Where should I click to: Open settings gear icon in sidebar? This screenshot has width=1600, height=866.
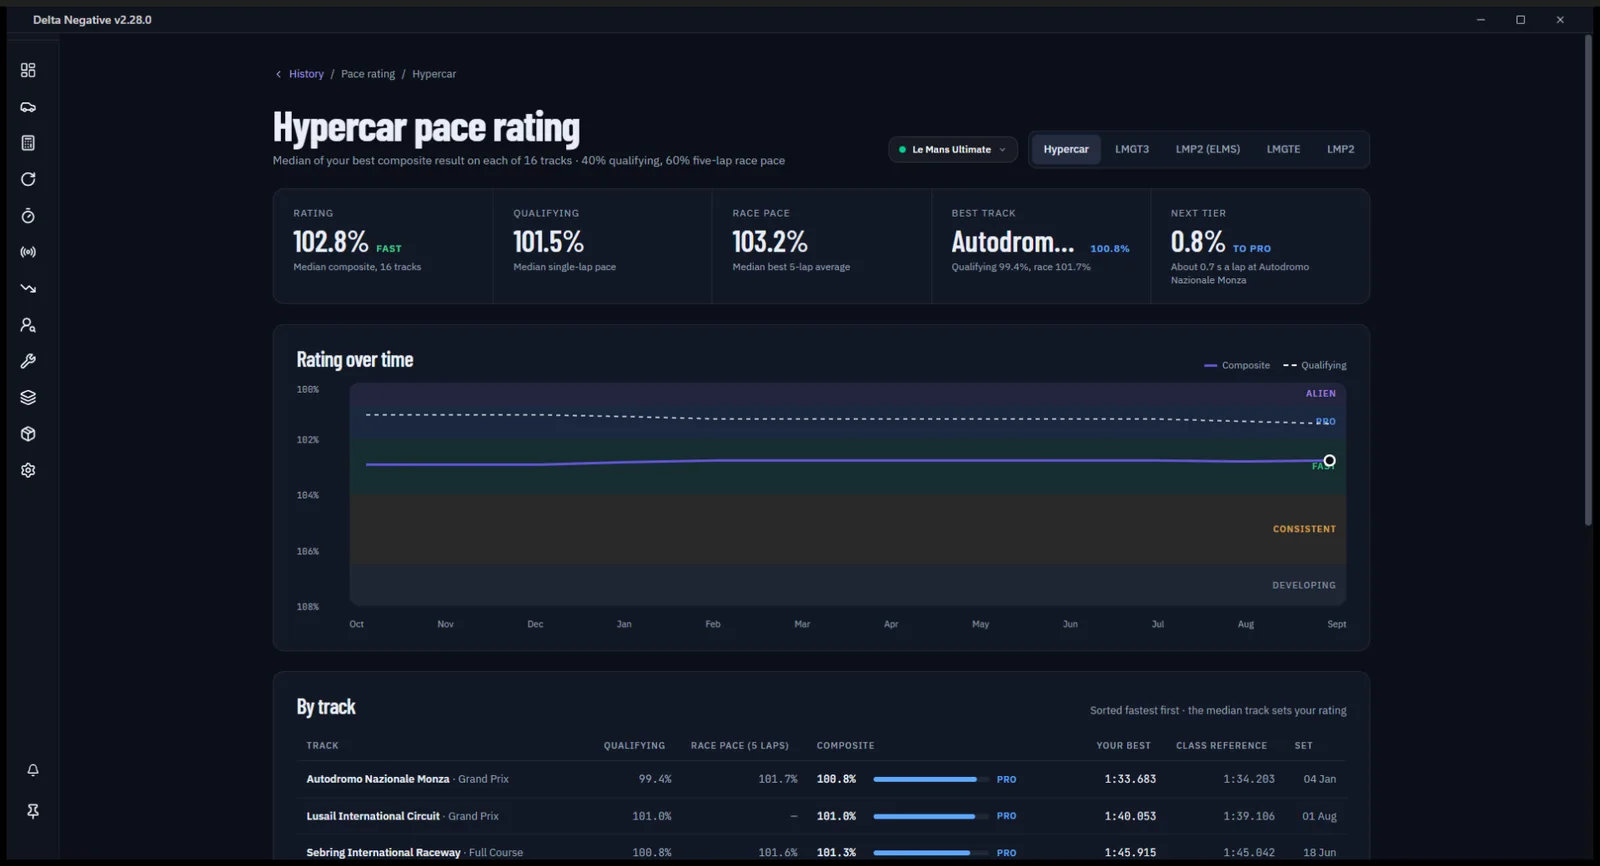[28, 470]
